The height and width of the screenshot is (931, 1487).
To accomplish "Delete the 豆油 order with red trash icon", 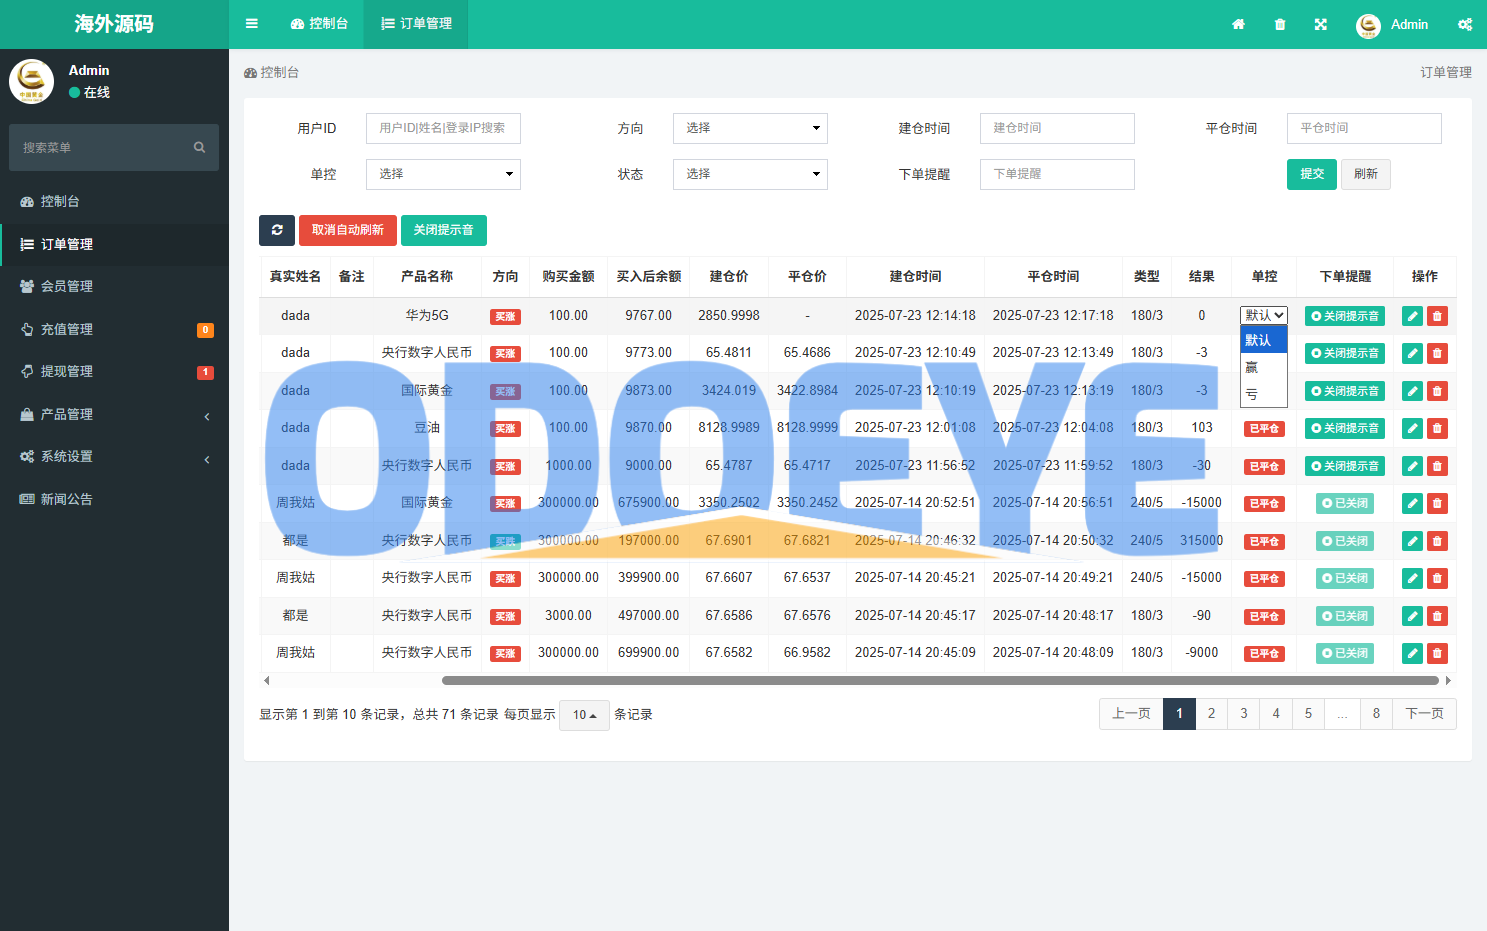I will coord(1437,428).
